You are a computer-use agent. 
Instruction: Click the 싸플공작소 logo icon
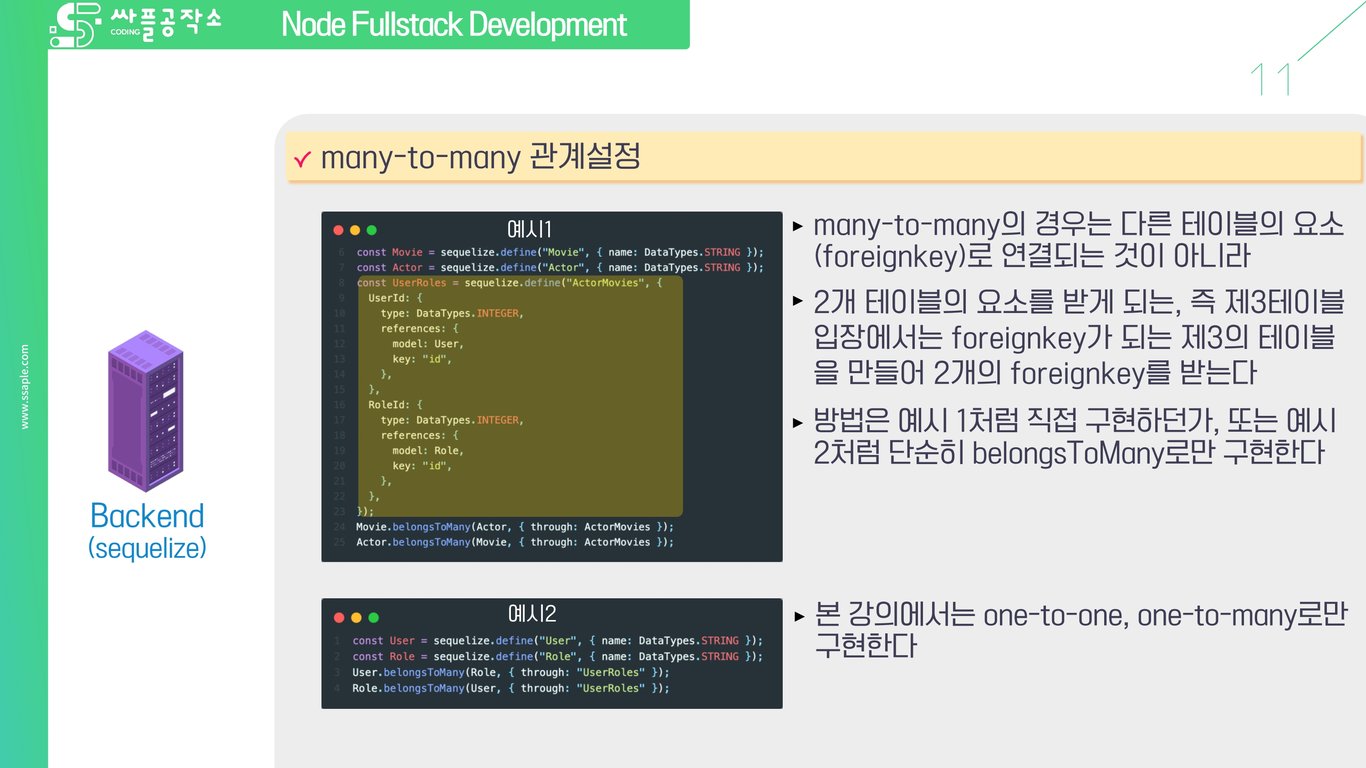click(75, 24)
